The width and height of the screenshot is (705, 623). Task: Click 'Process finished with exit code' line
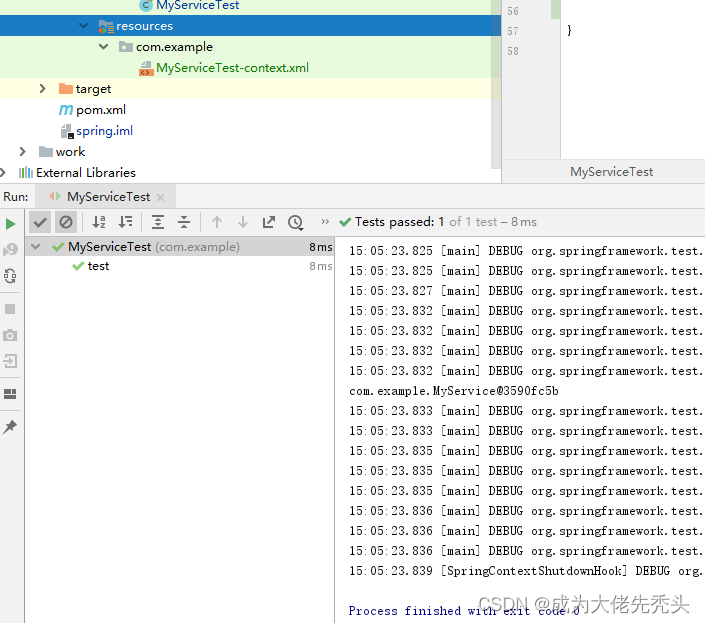[x=464, y=610]
